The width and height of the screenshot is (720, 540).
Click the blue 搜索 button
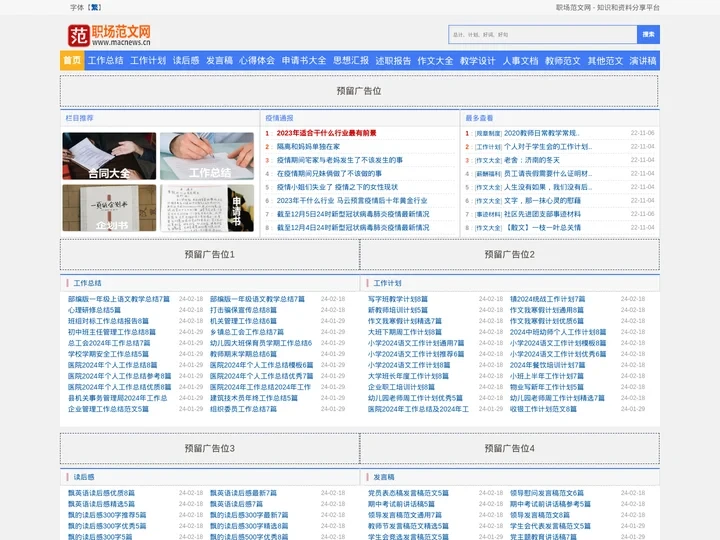point(648,34)
